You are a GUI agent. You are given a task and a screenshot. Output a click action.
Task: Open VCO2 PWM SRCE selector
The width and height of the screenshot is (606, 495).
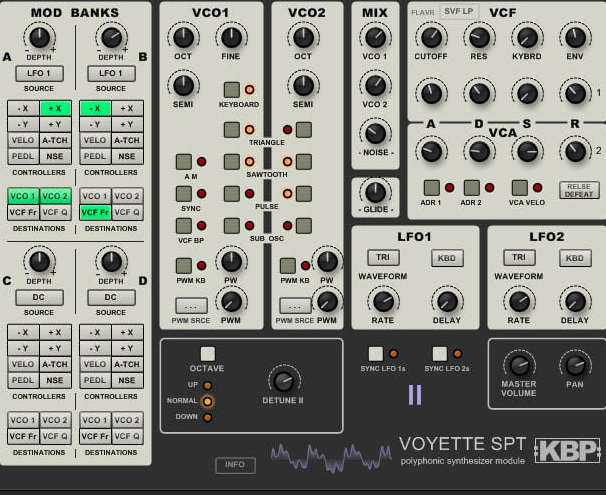pos(295,306)
